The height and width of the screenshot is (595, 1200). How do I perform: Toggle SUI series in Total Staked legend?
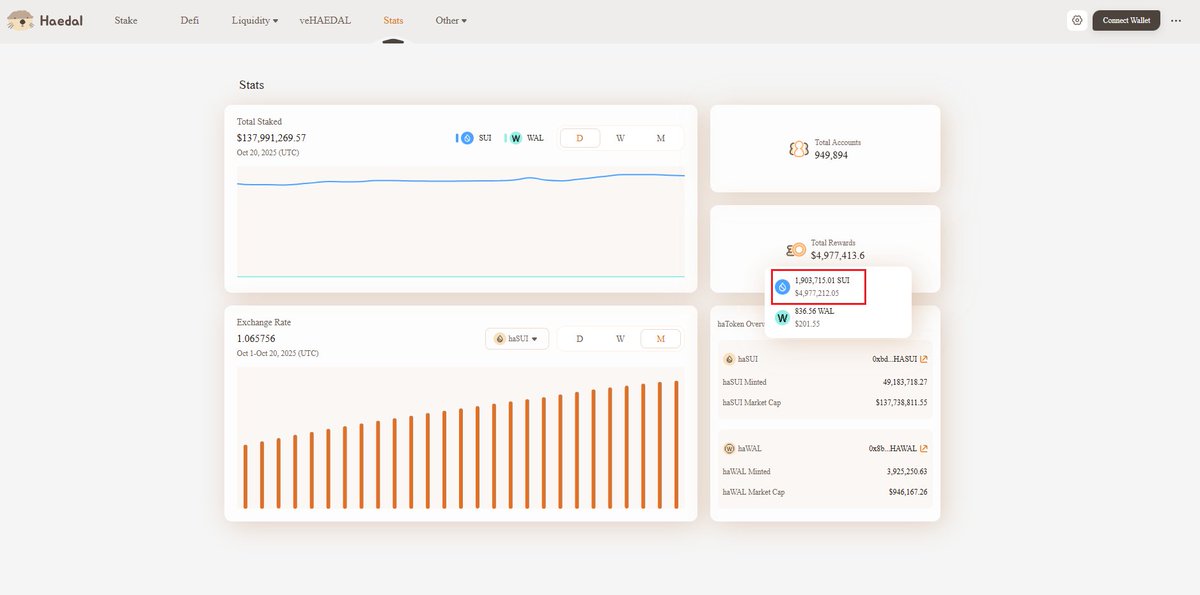coord(474,138)
